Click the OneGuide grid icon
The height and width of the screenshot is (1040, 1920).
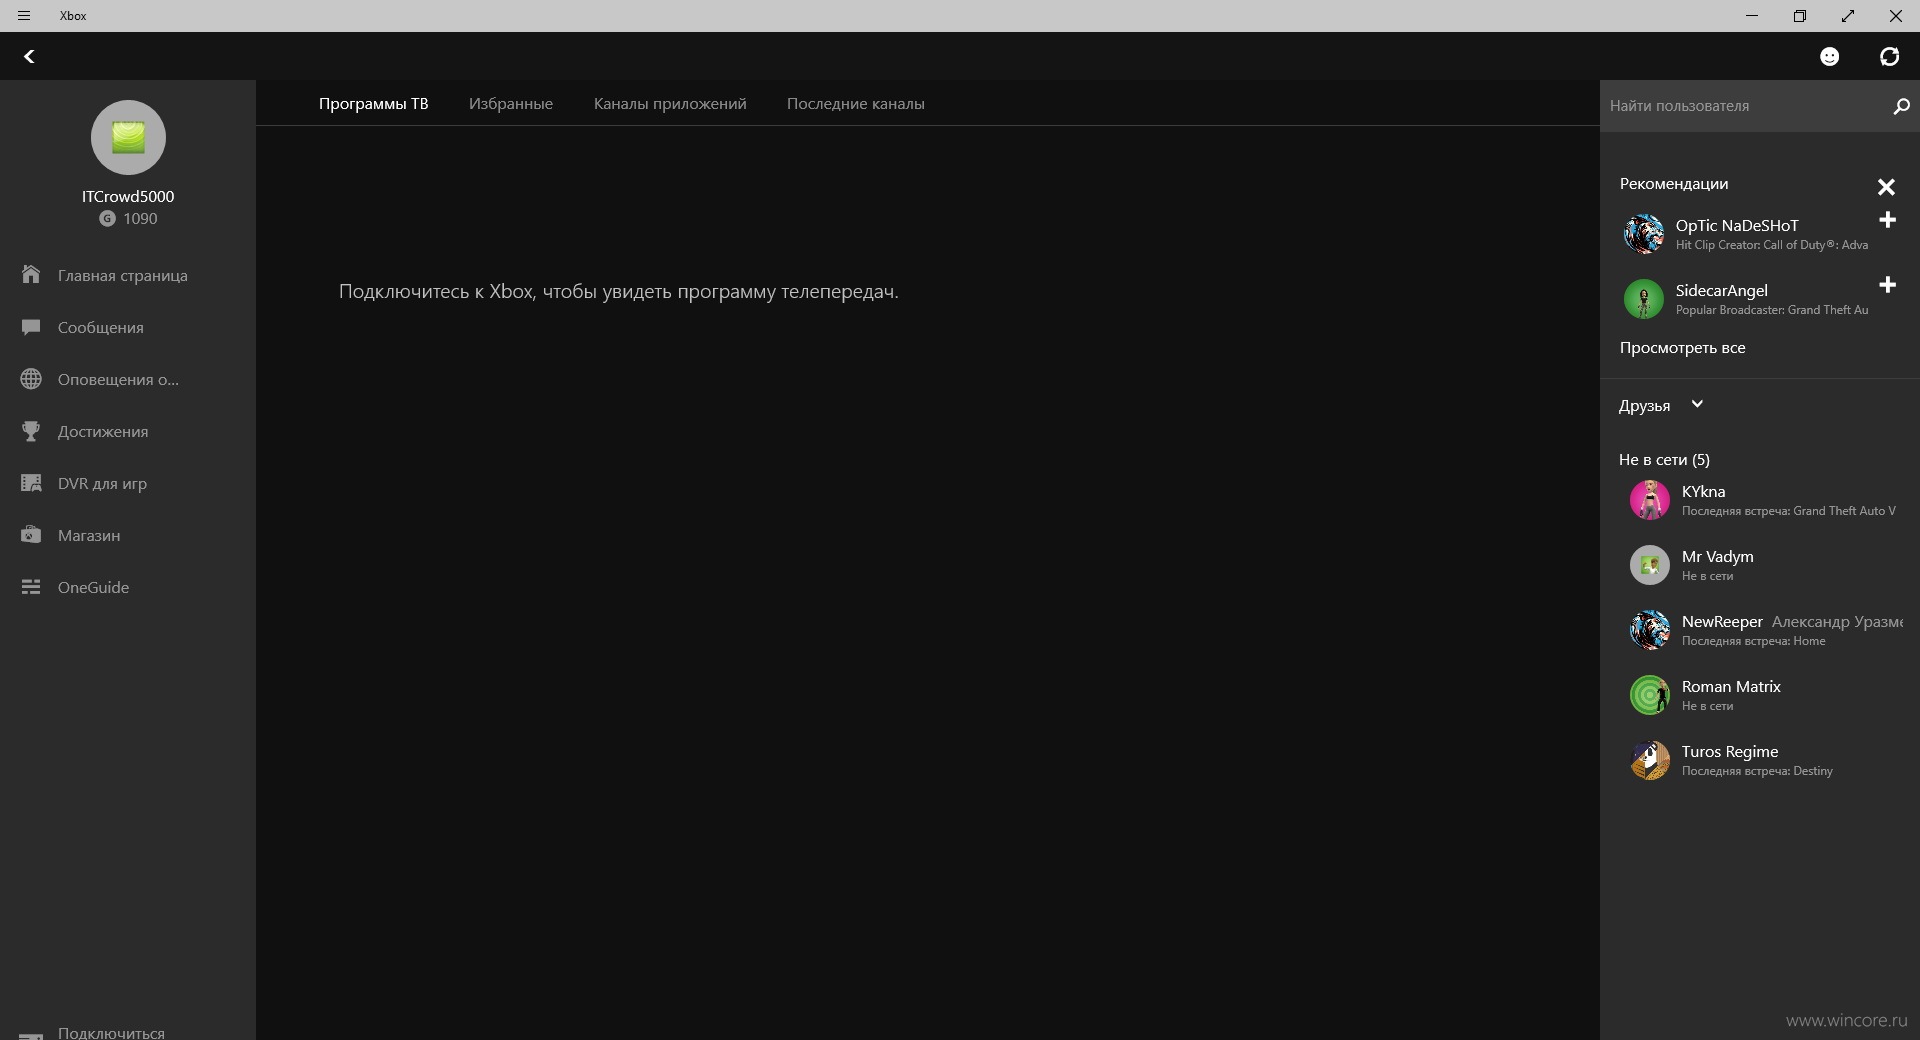tap(31, 587)
